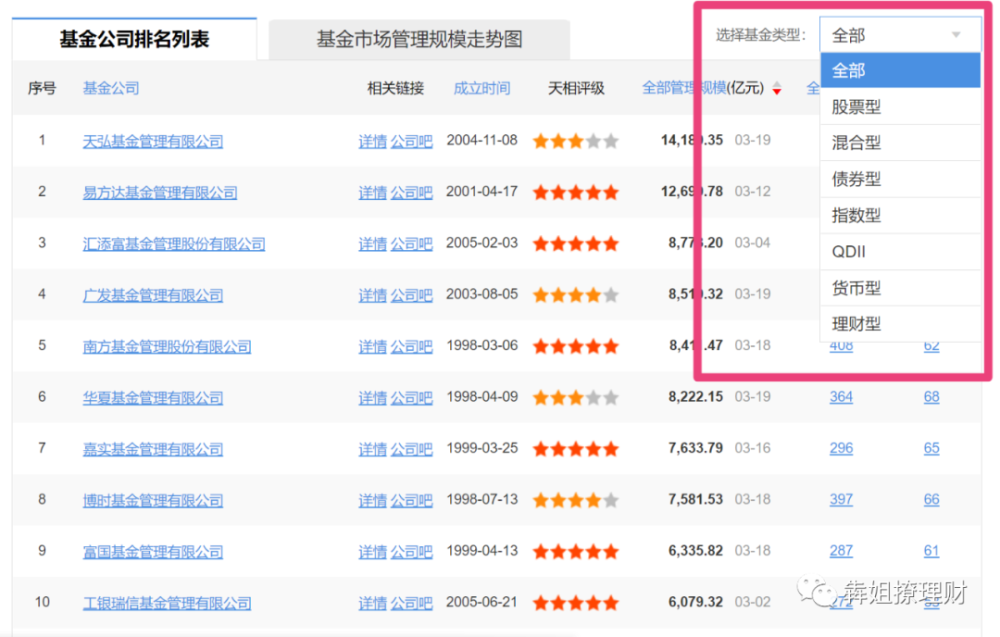Screen dimensions: 1000x637
Task: Open 华夏基金管理有限公司 link
Action: (x=152, y=398)
